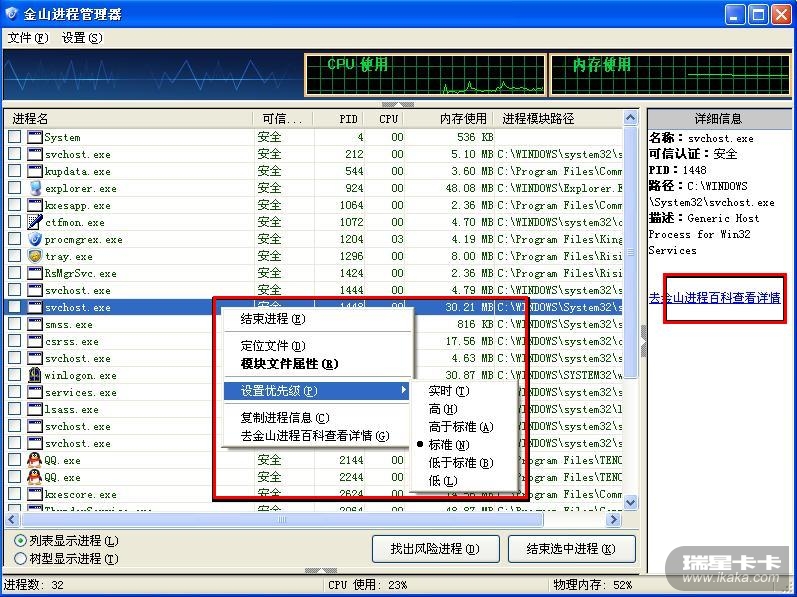Check the box beside ctfmon.exe
The width and height of the screenshot is (797, 597).
tap(15, 222)
